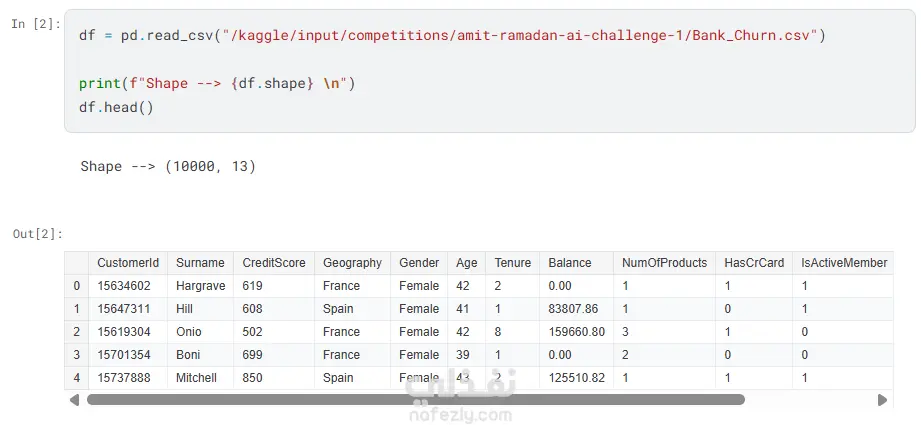
Task: Click the Tenure column header
Action: pyautogui.click(x=513, y=263)
